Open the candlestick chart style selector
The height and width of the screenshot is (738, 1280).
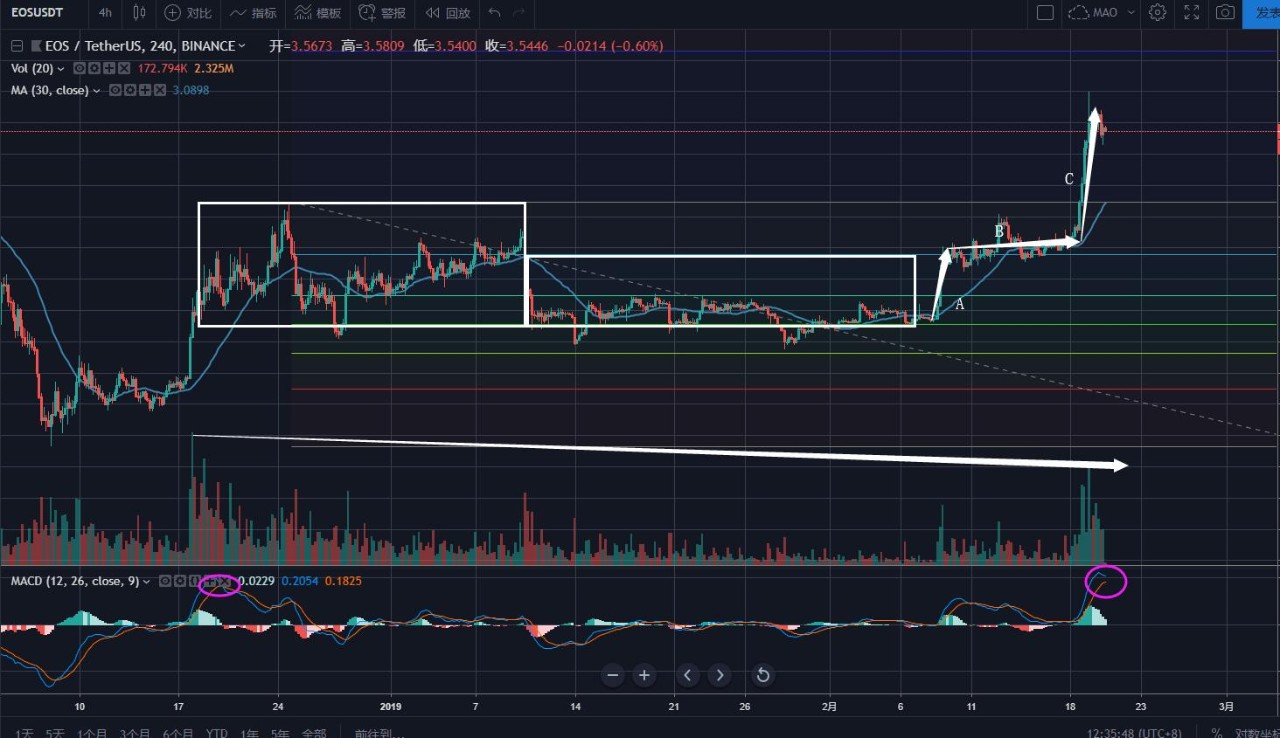(139, 13)
